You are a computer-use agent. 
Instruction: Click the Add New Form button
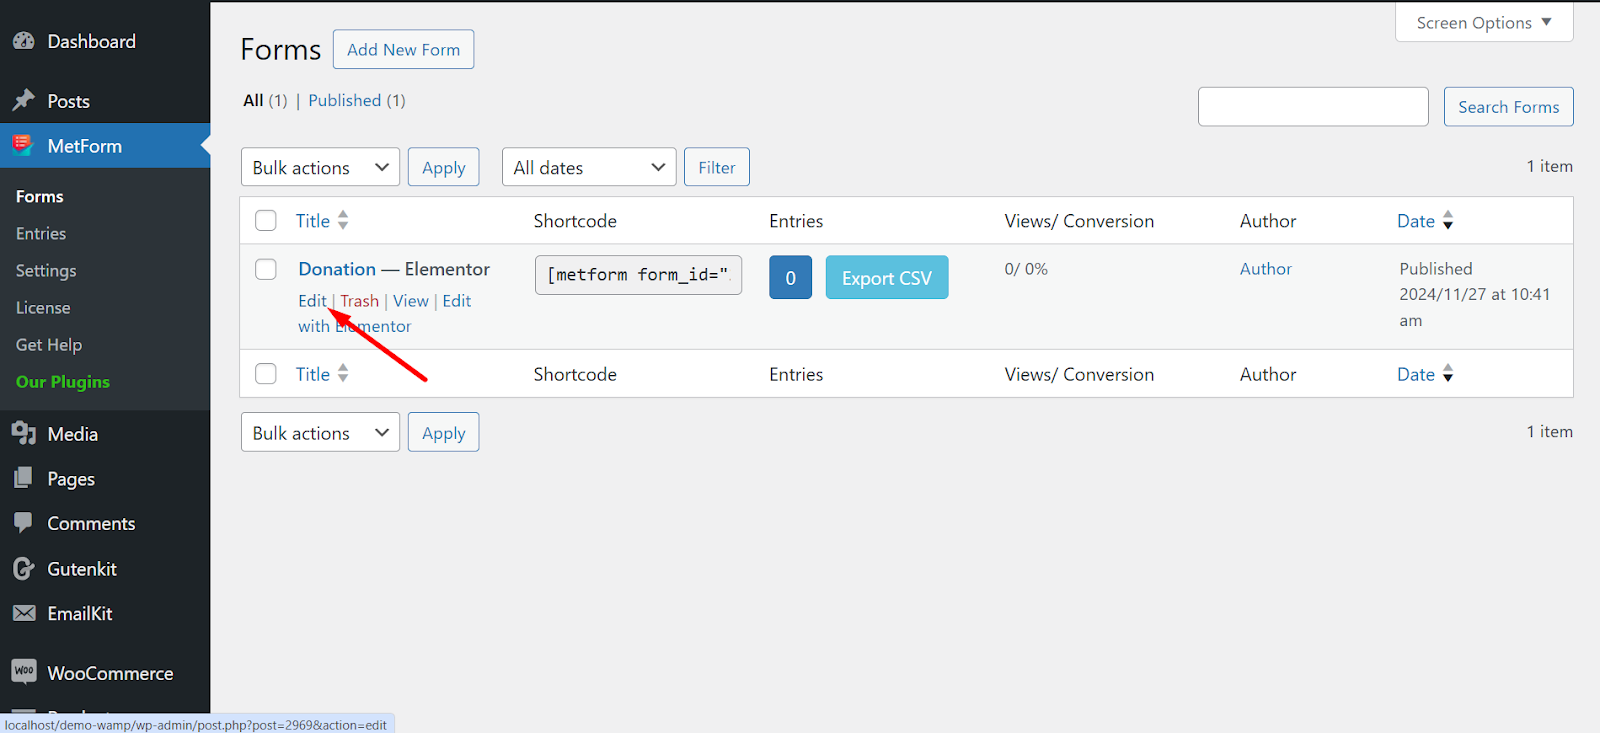[404, 49]
